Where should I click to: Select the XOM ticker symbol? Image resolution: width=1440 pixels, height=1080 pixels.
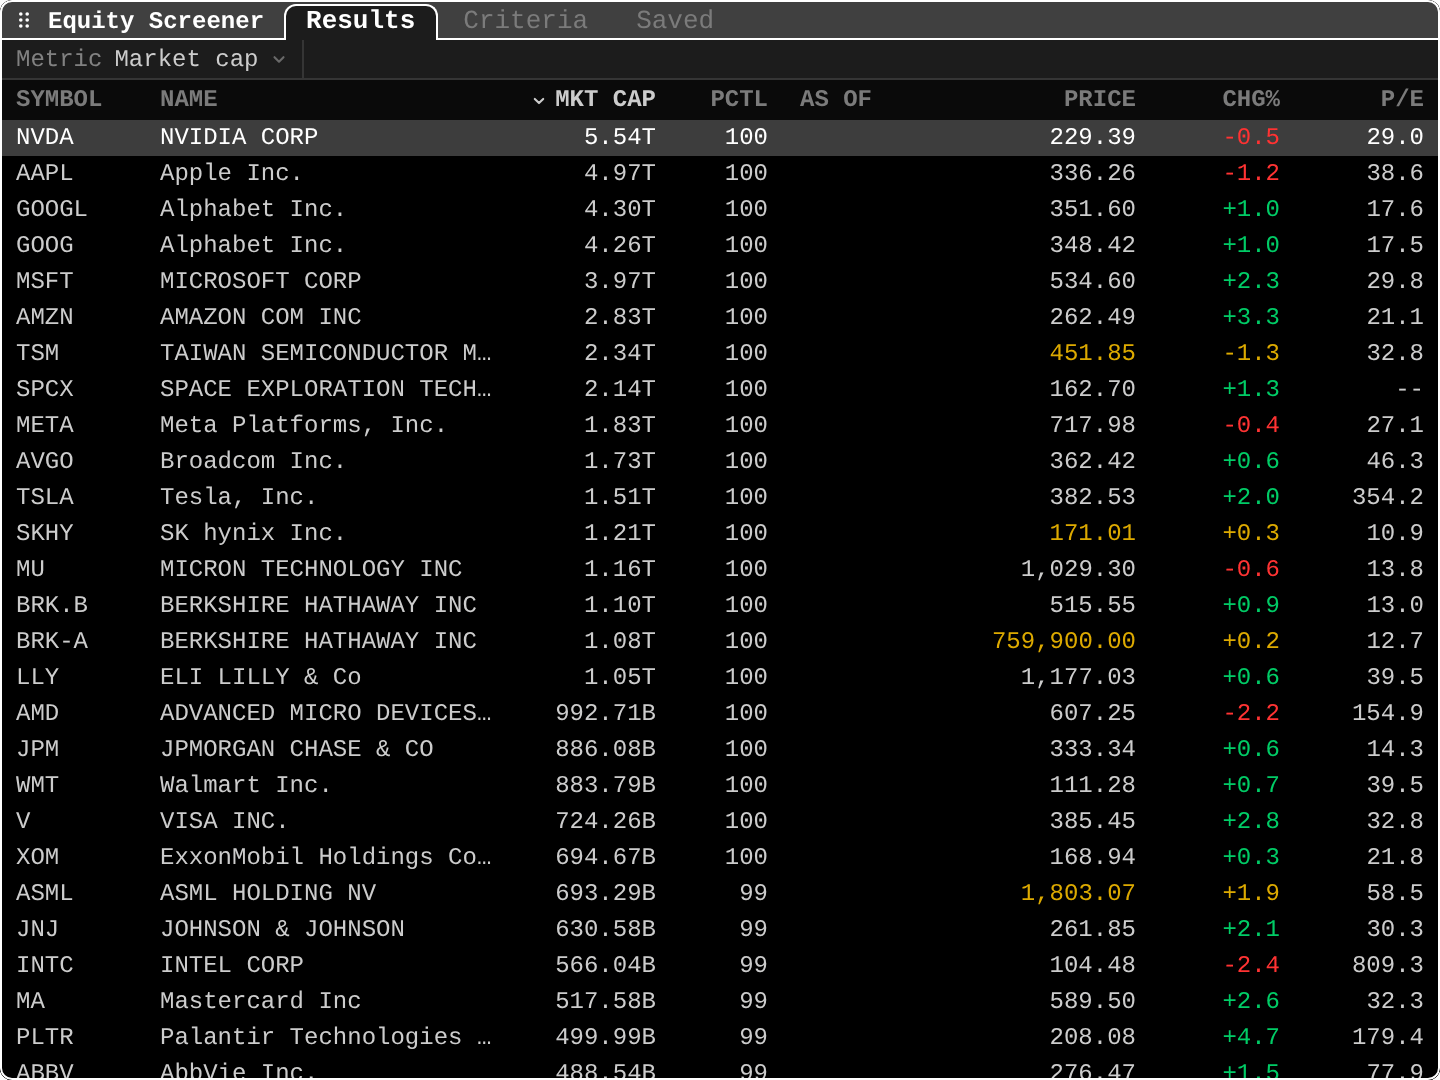(x=38, y=857)
